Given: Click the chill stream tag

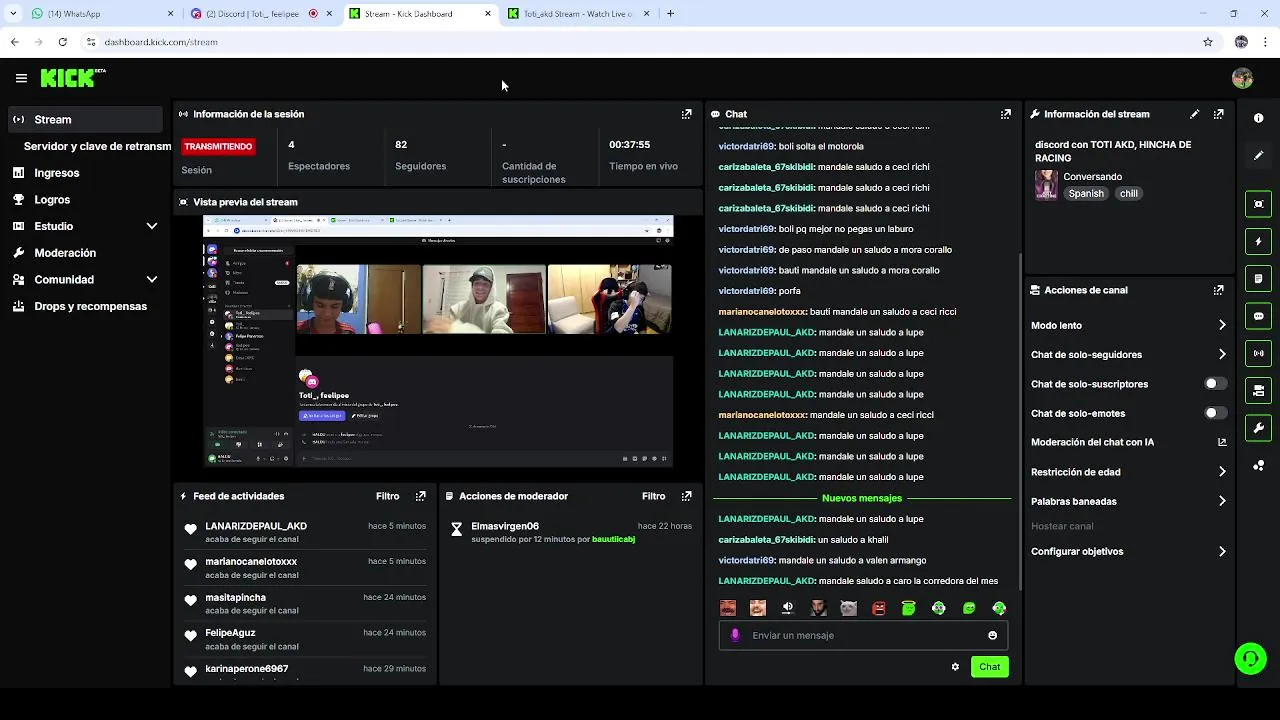Looking at the screenshot, I should (1128, 194).
